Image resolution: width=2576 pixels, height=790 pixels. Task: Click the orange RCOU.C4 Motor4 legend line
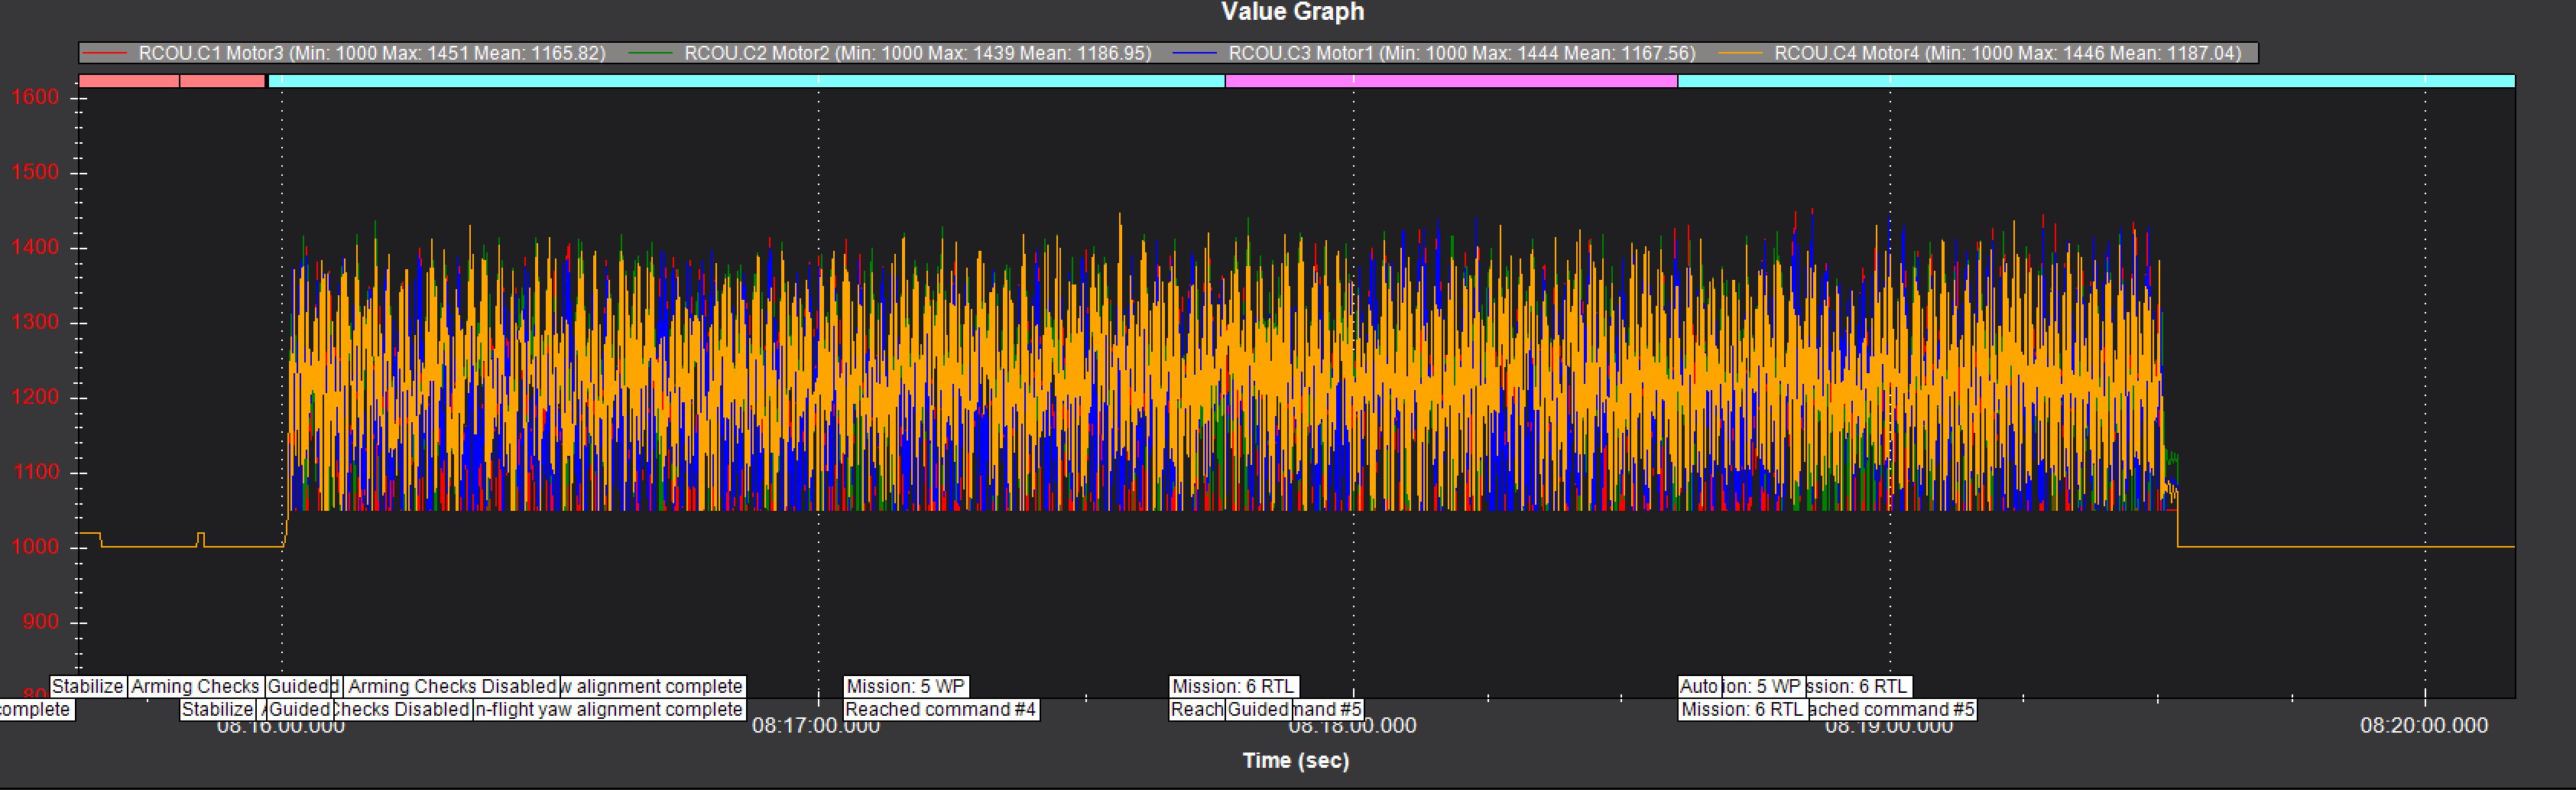[1740, 53]
